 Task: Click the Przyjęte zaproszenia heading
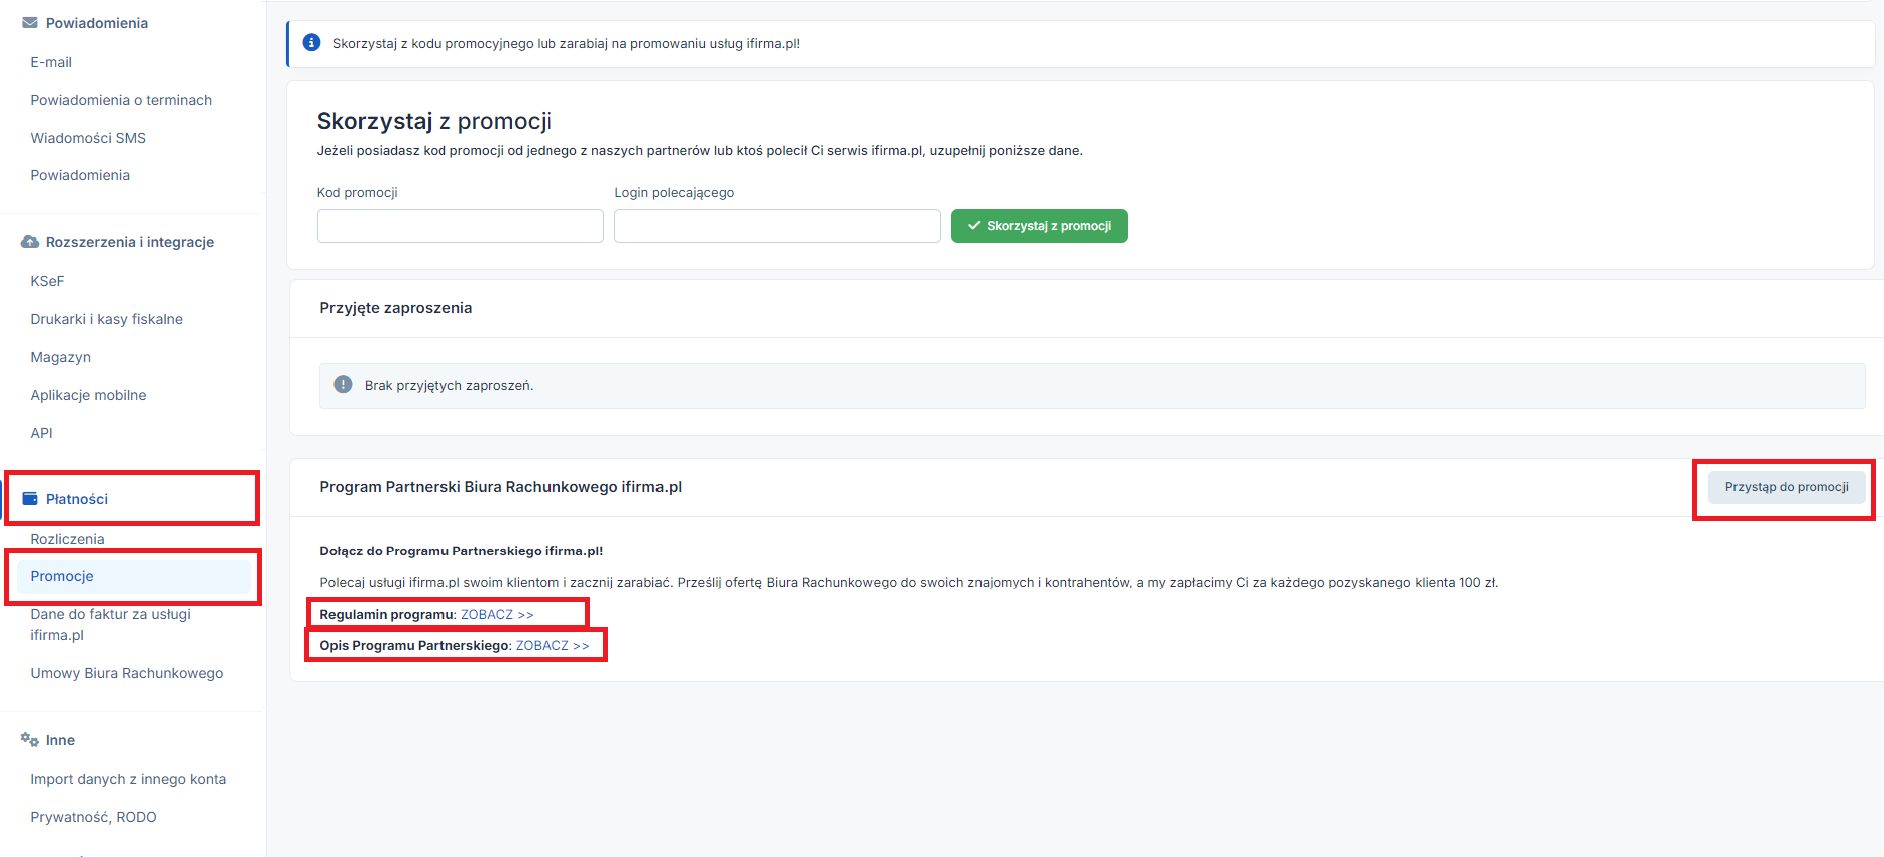(396, 308)
